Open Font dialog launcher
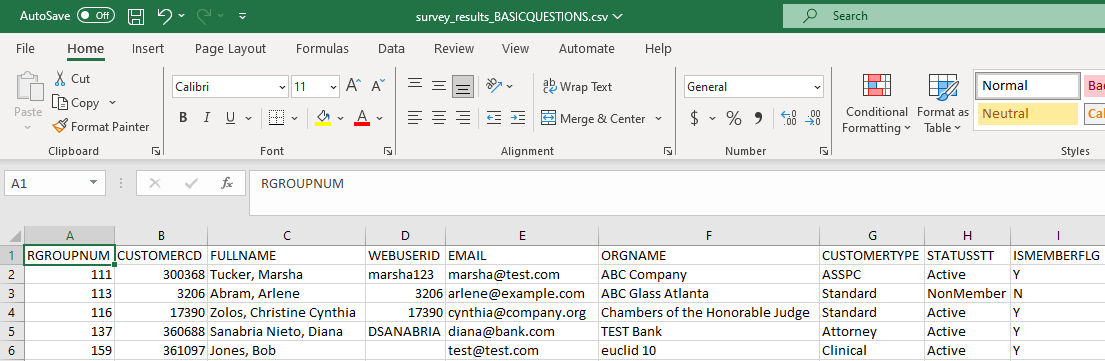This screenshot has width=1105, height=361. coord(388,151)
